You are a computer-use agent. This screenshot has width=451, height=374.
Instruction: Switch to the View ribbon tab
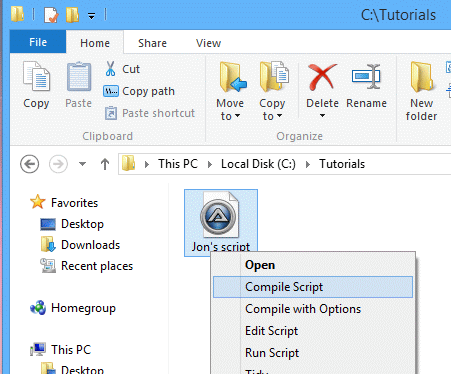tap(208, 43)
